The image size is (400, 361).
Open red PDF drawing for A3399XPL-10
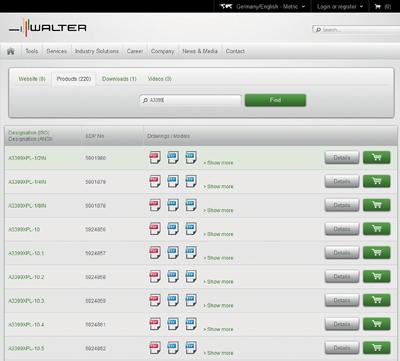click(155, 229)
